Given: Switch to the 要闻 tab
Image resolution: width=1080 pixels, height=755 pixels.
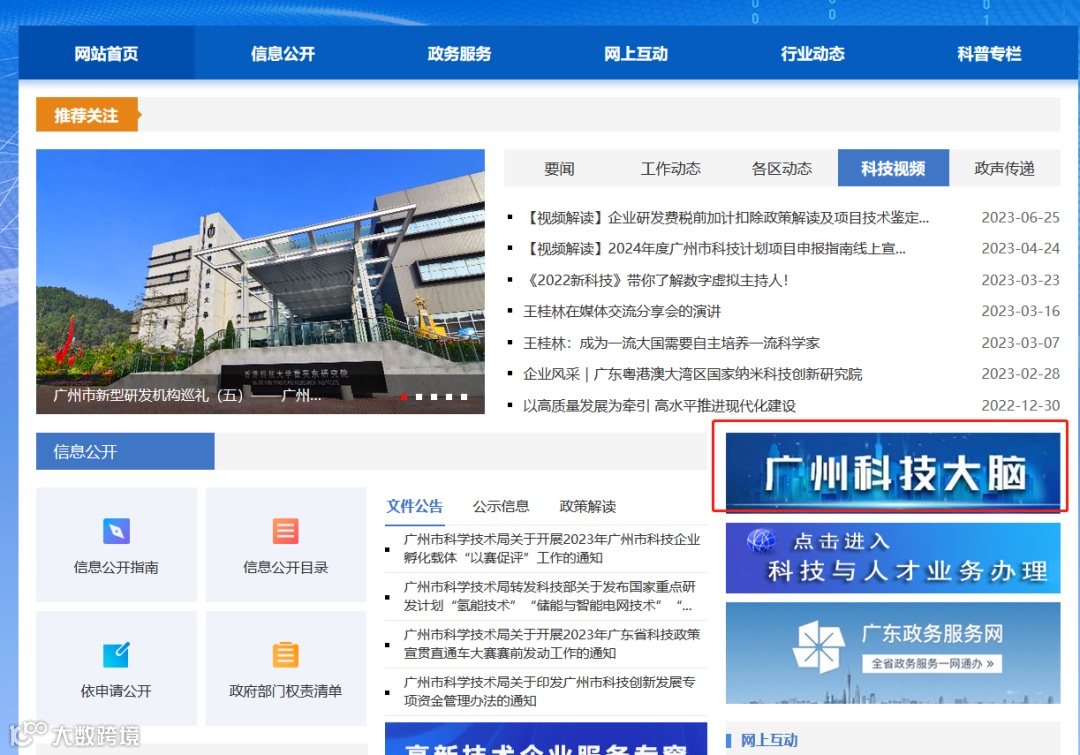Looking at the screenshot, I should coord(559,168).
